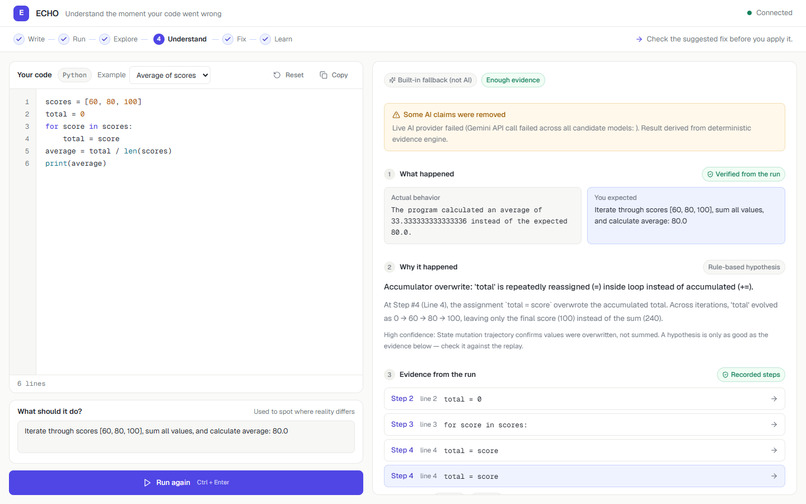Click the Recorded steps badge
The image size is (806, 504).
point(751,375)
